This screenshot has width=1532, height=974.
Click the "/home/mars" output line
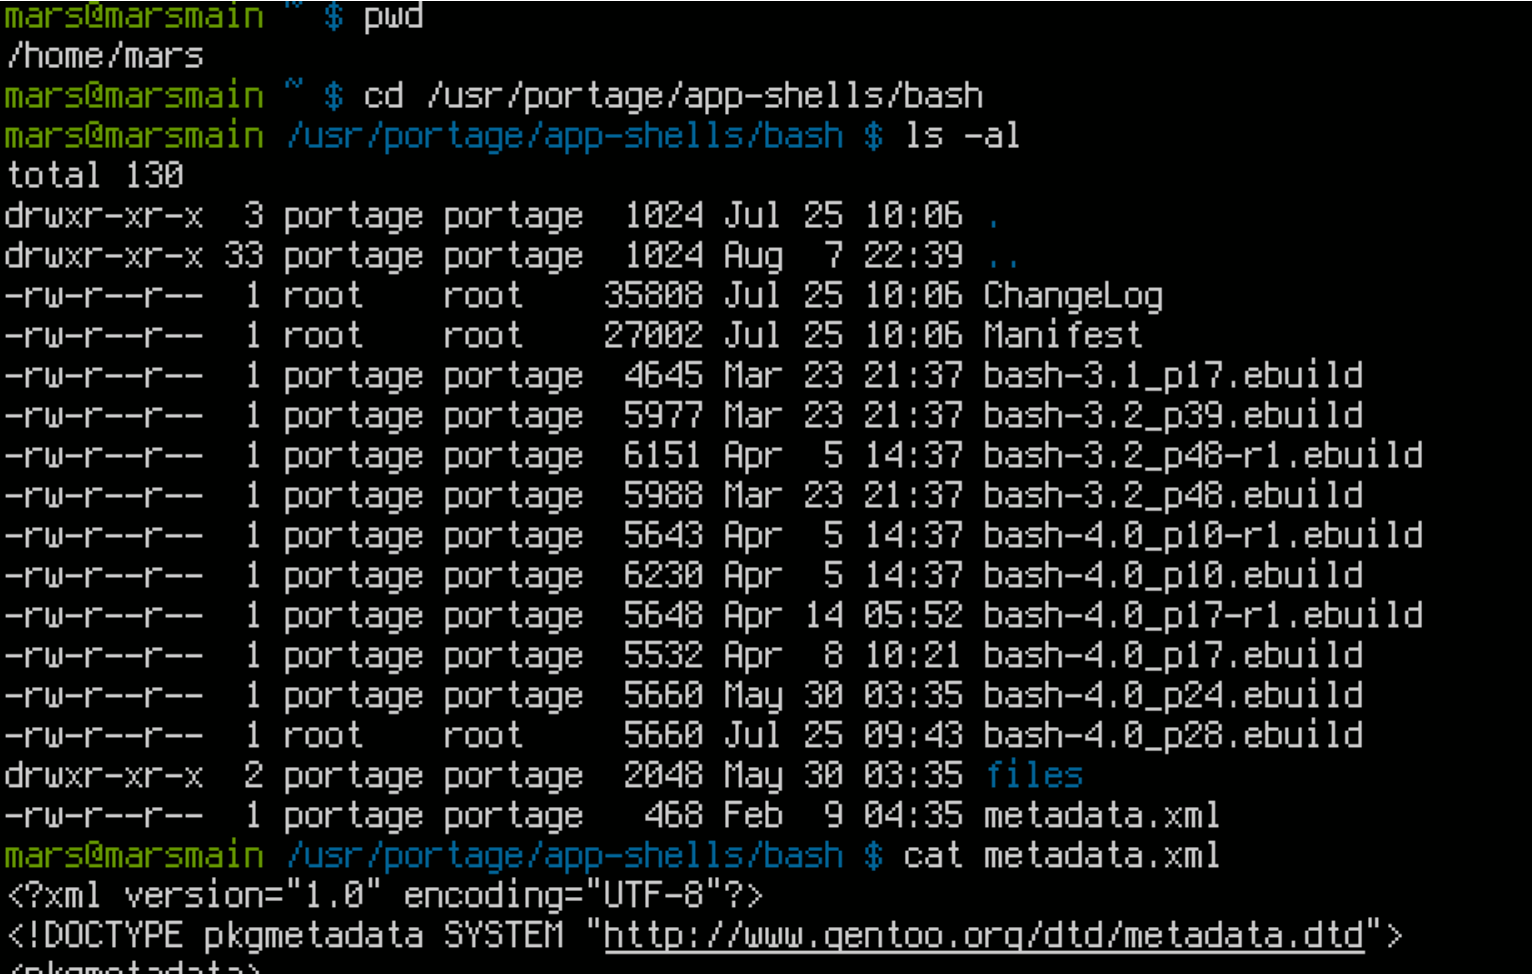tap(105, 56)
